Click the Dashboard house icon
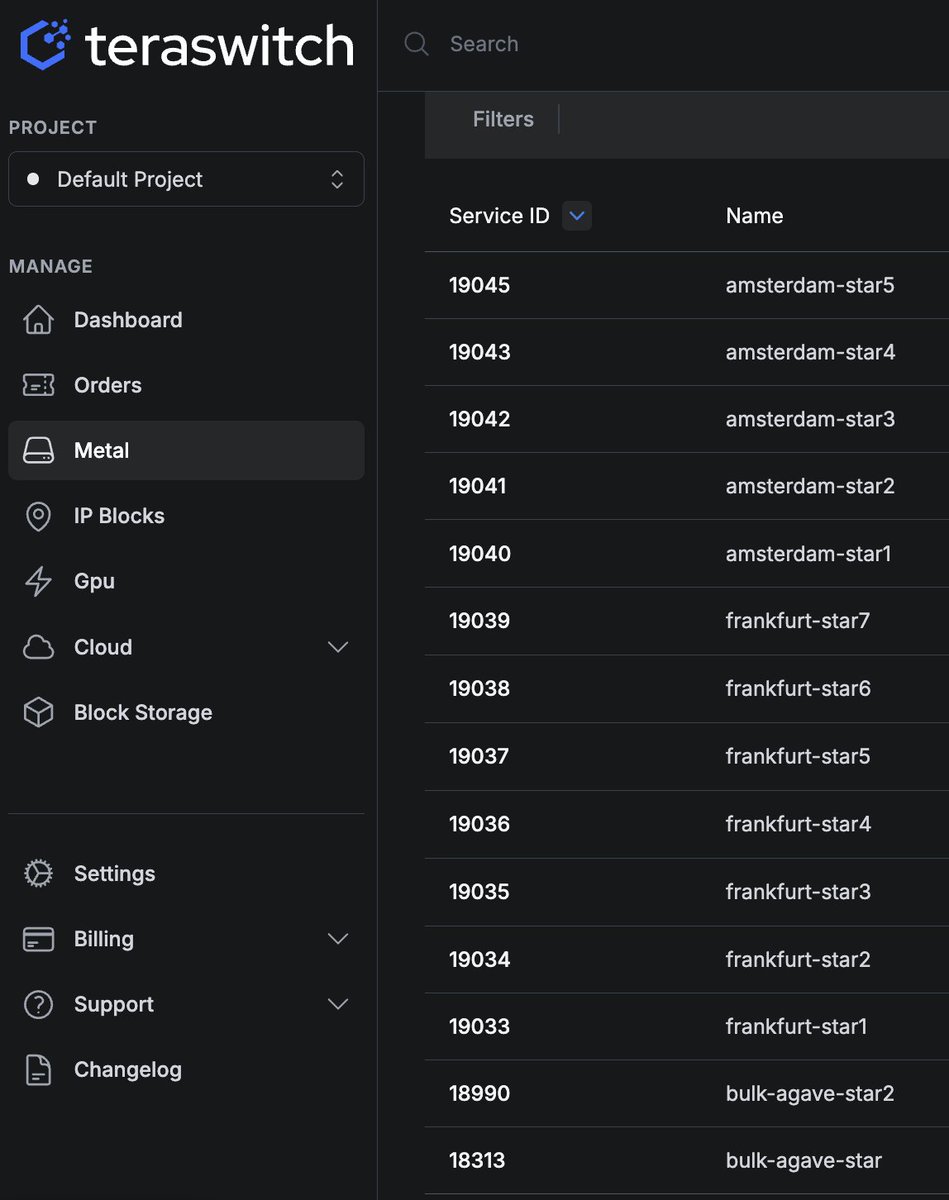This screenshot has width=949, height=1200. point(38,320)
